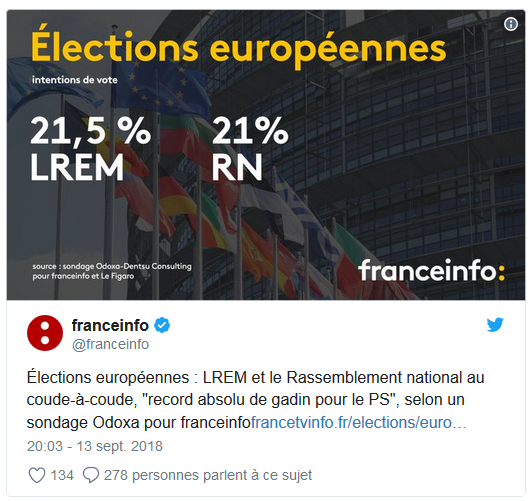The image size is (531, 501).
Task: Click the 134 likes count
Action: click(x=62, y=475)
